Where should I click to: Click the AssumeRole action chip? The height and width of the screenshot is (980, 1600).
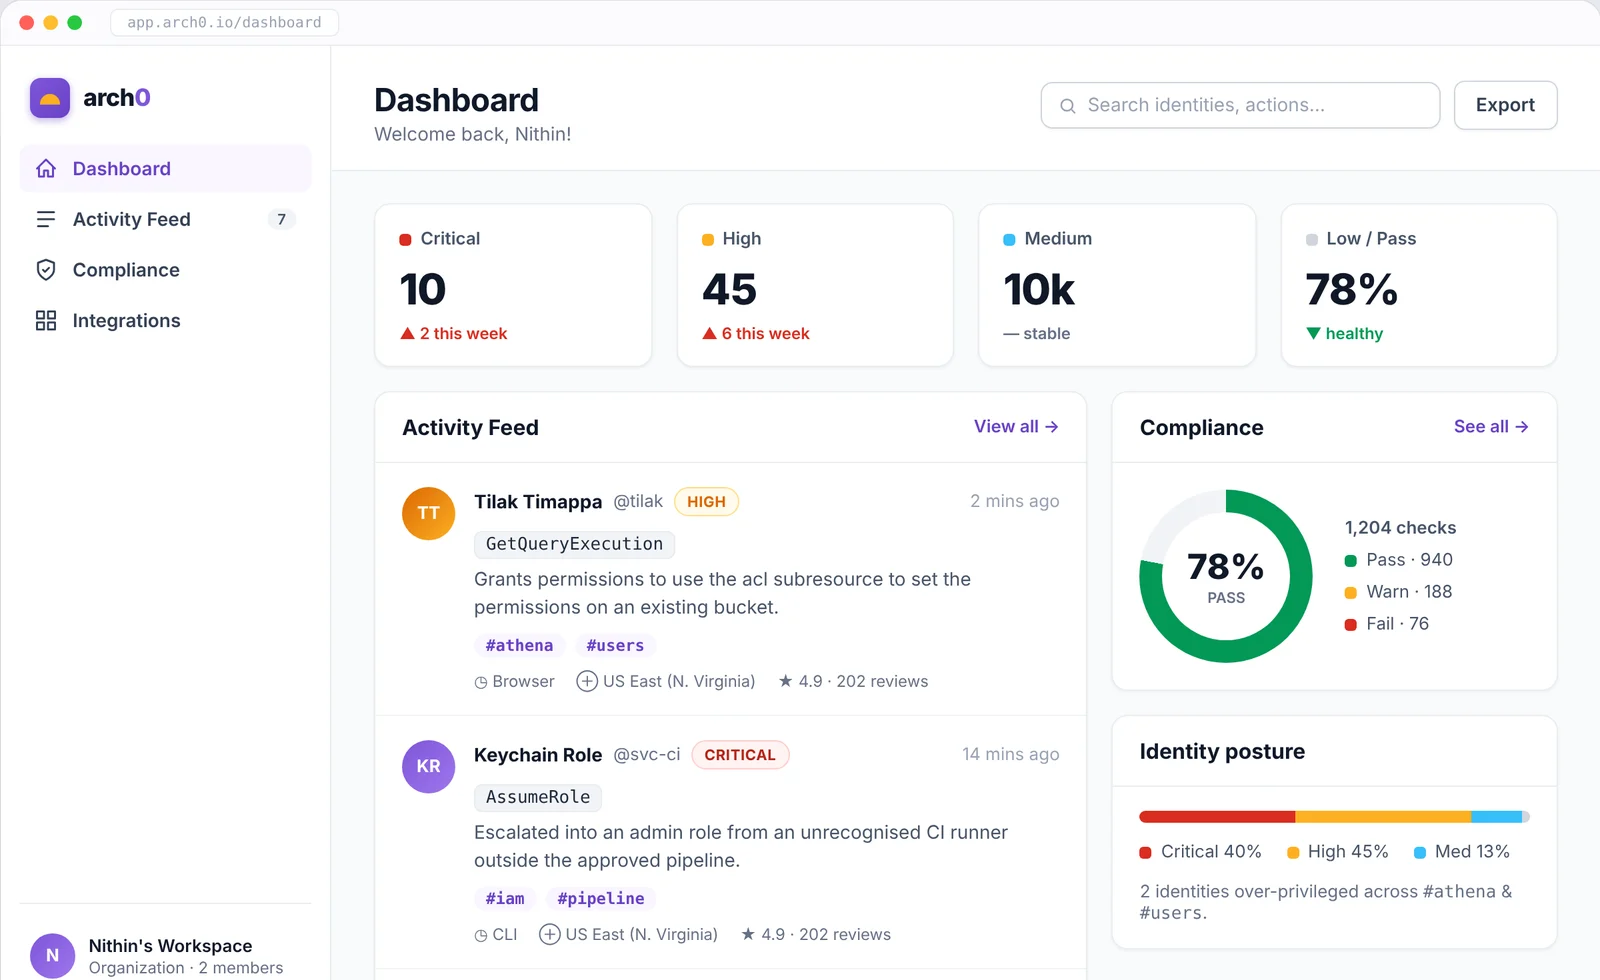(x=538, y=797)
